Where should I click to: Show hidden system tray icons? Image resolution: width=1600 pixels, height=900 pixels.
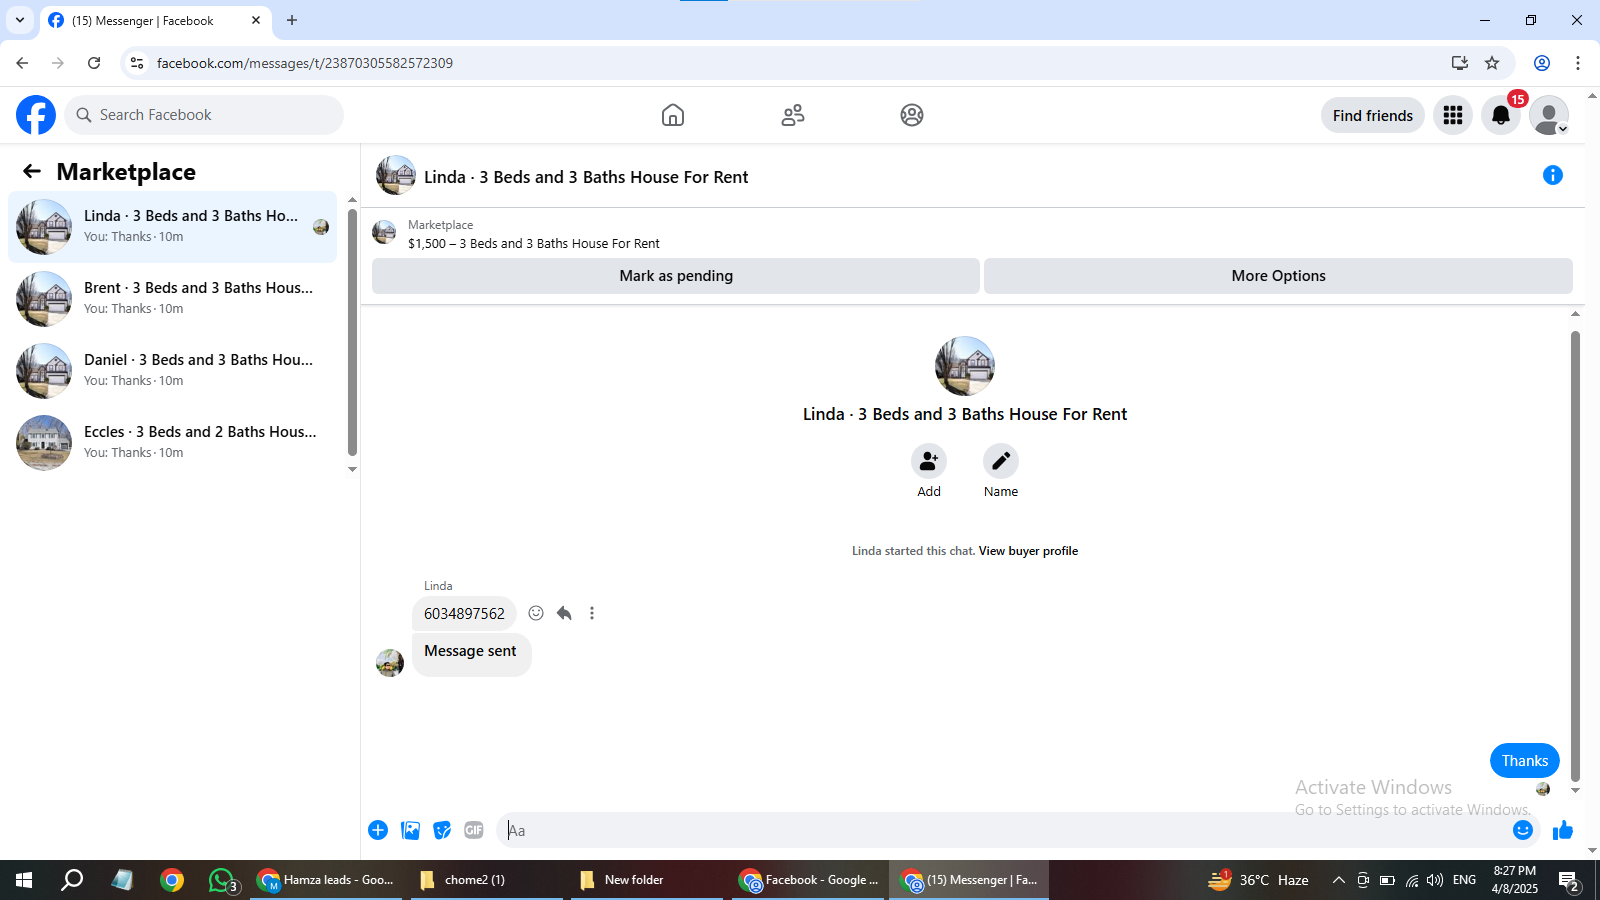tap(1339, 880)
